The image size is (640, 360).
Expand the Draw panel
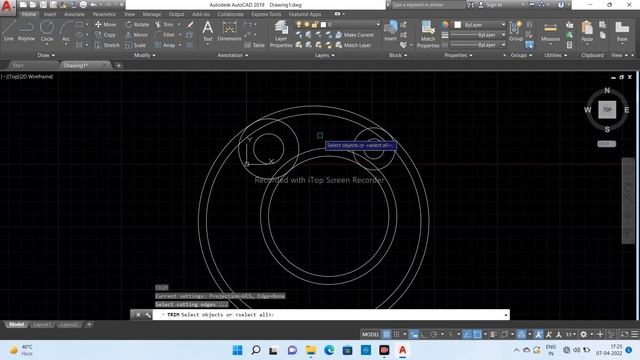coord(46,55)
